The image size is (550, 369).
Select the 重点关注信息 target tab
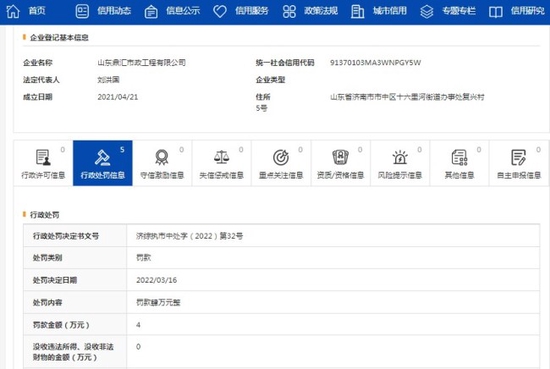pos(281,163)
